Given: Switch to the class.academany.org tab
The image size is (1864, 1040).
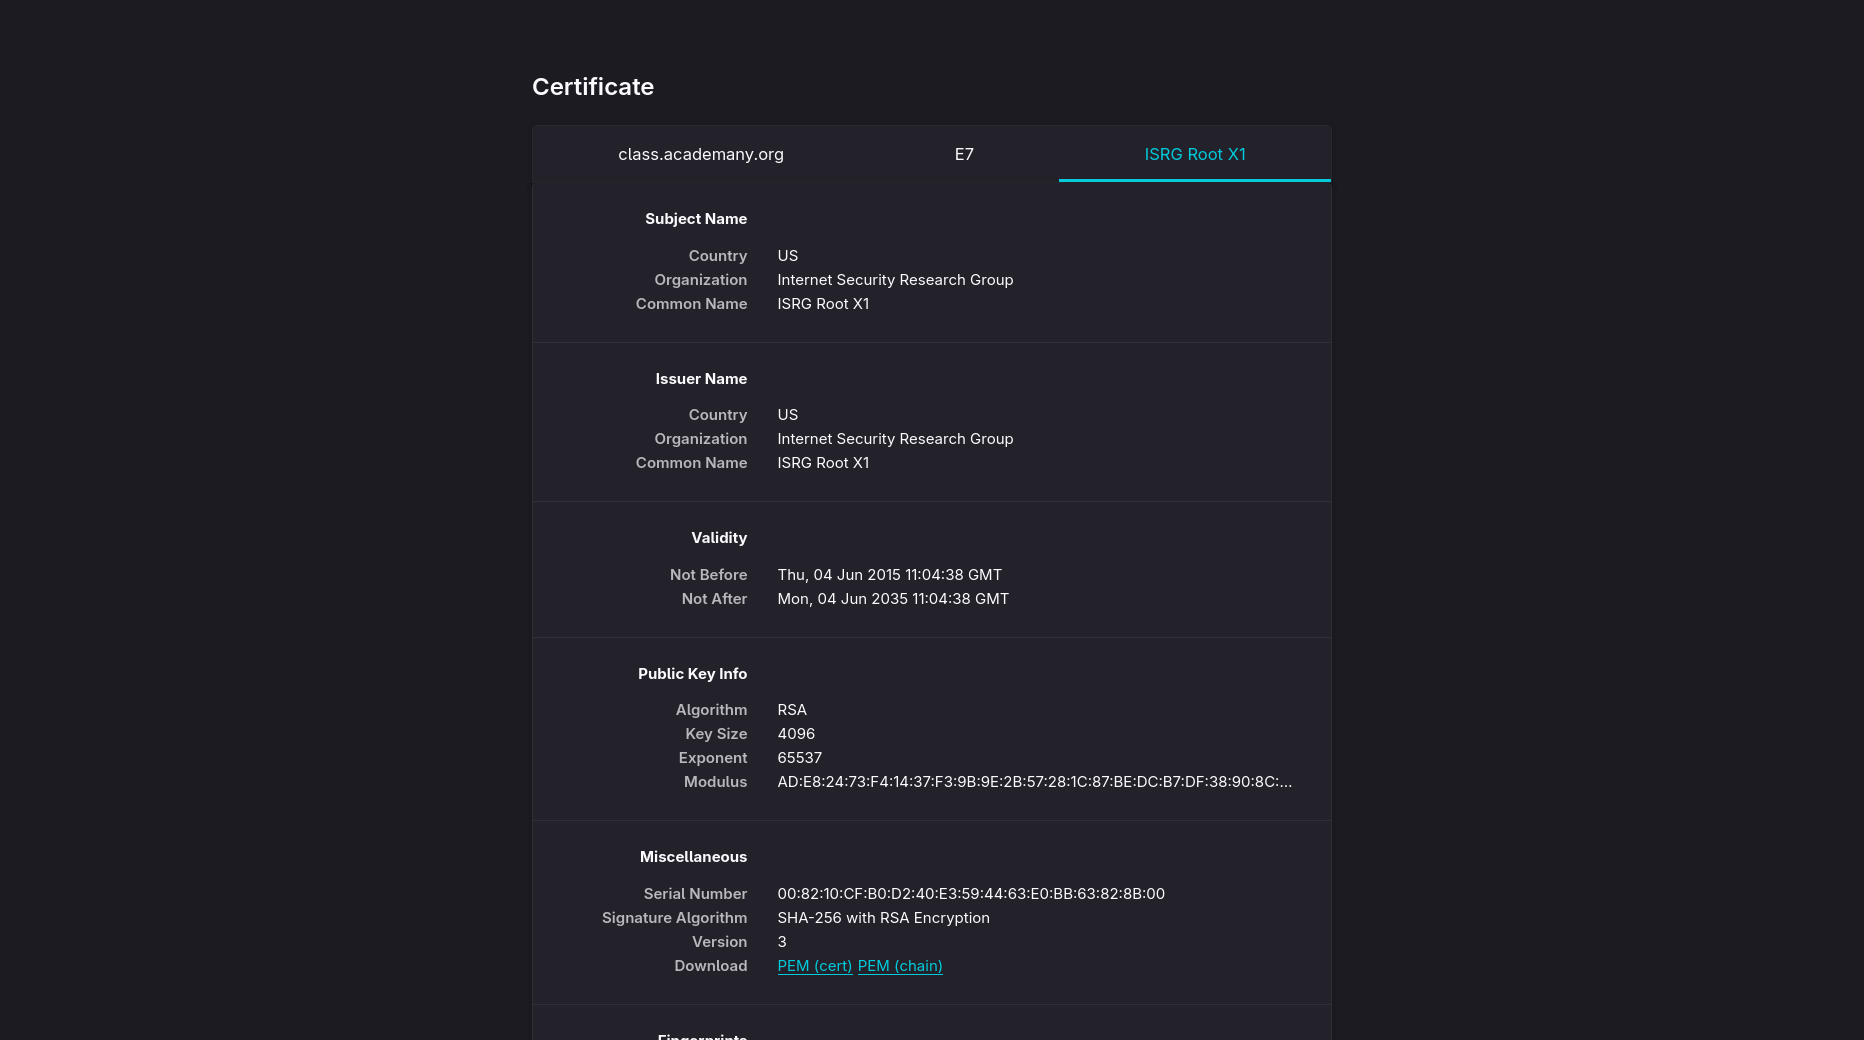Looking at the screenshot, I should point(700,154).
